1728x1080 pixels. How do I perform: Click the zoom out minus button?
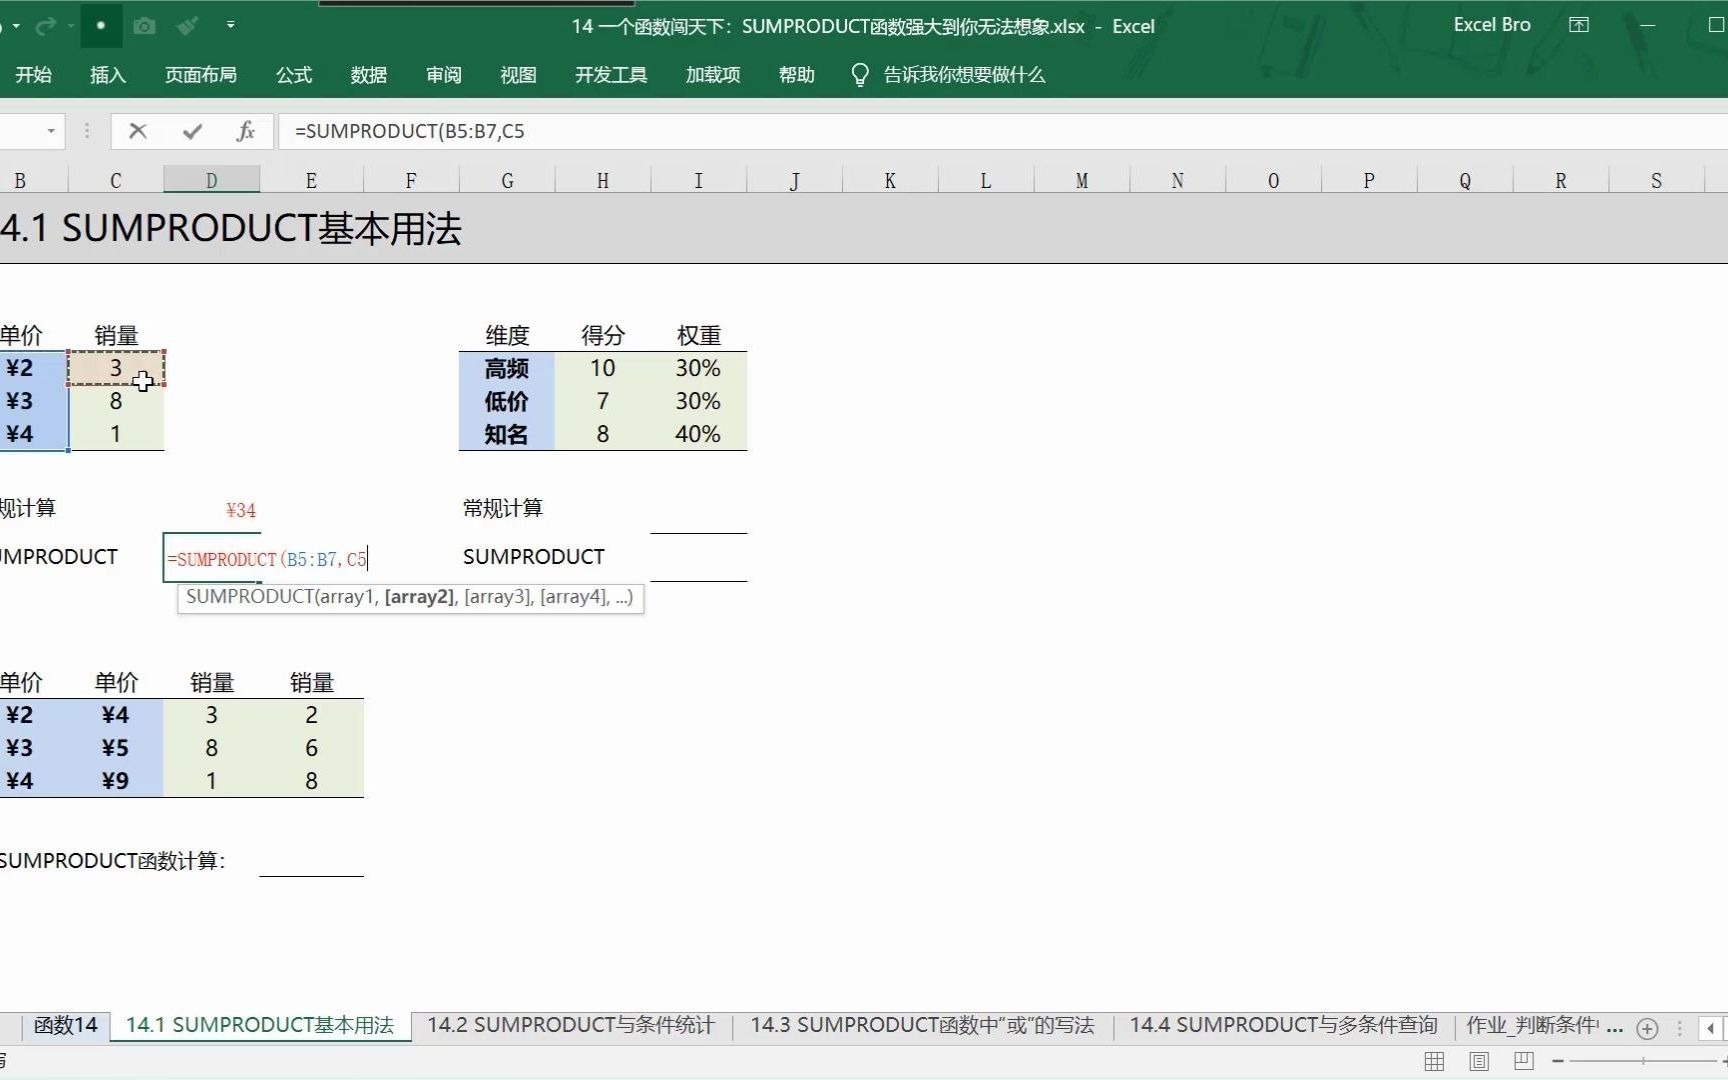[x=1558, y=1061]
